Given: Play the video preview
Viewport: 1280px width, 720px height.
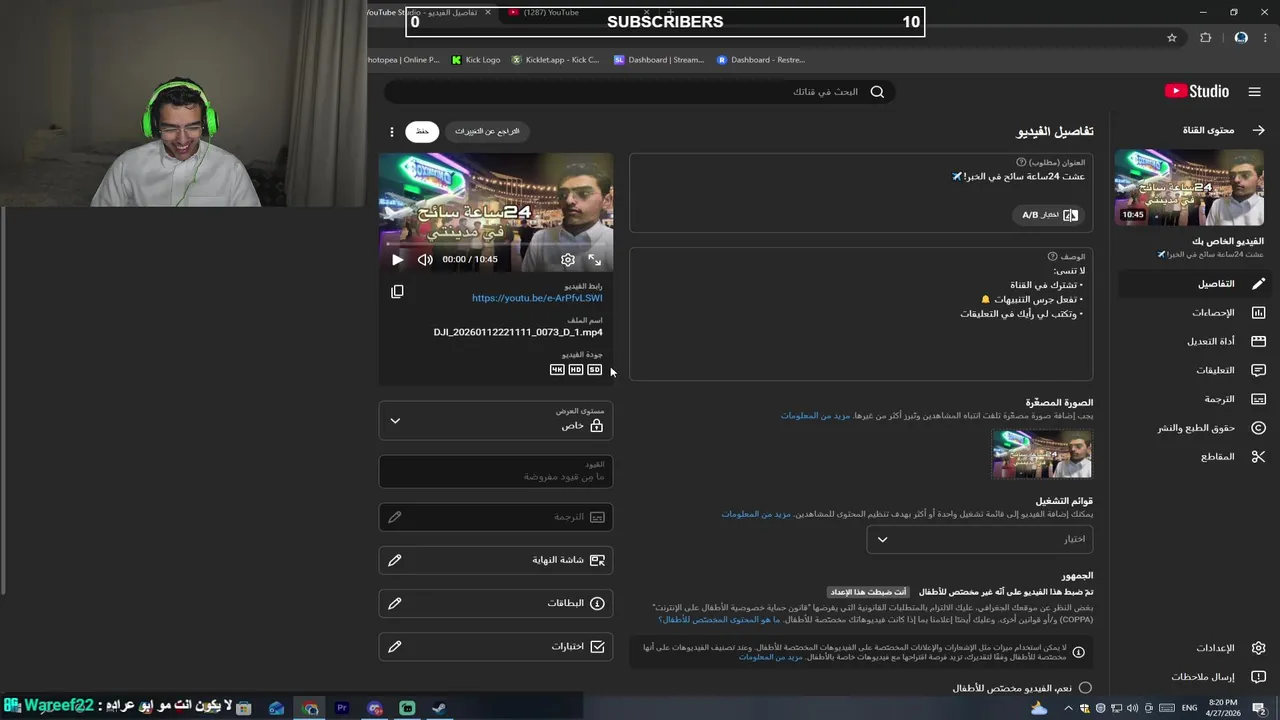Looking at the screenshot, I should pyautogui.click(x=397, y=260).
